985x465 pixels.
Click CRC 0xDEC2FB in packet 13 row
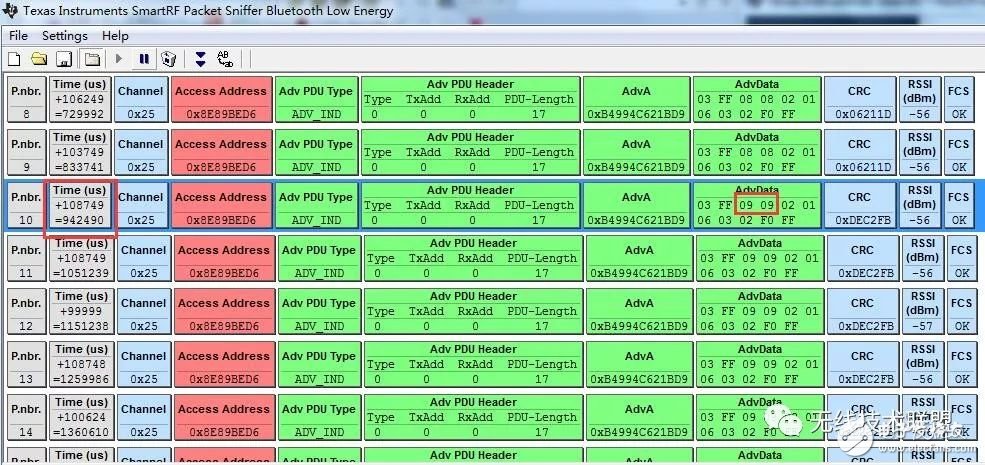tap(862, 364)
